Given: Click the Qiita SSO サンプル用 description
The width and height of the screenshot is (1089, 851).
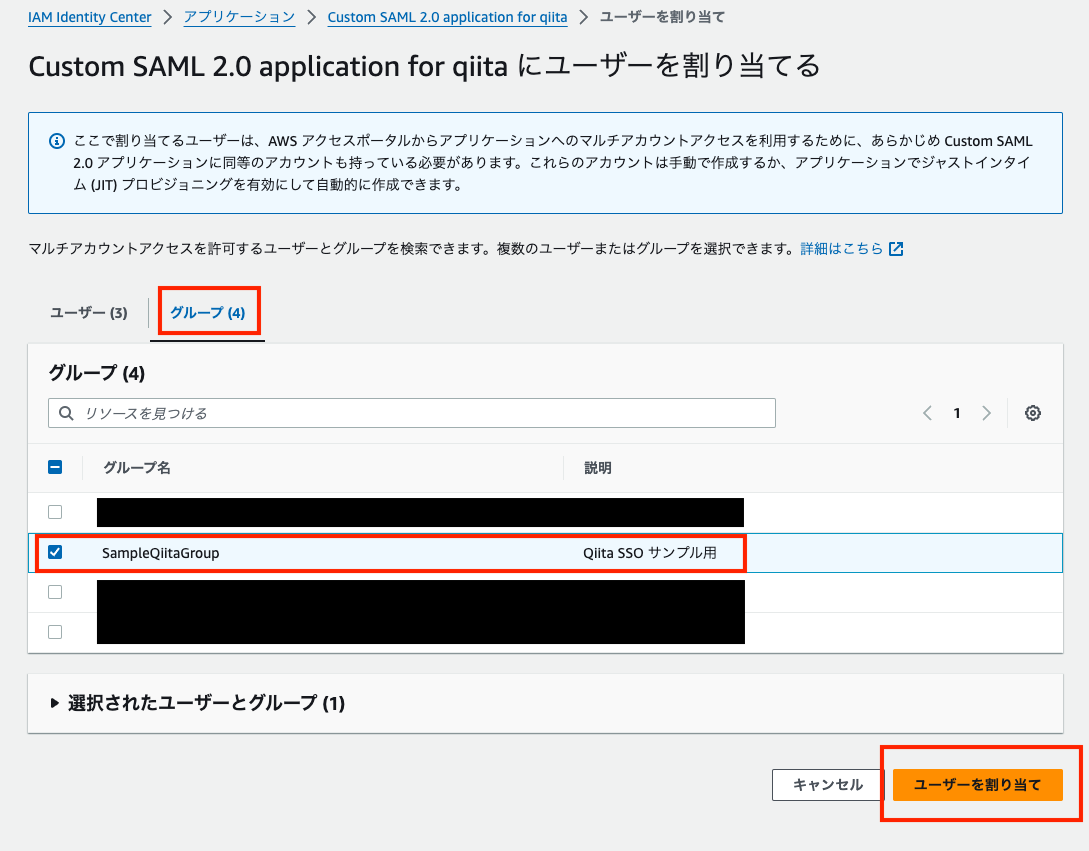Looking at the screenshot, I should (x=650, y=553).
